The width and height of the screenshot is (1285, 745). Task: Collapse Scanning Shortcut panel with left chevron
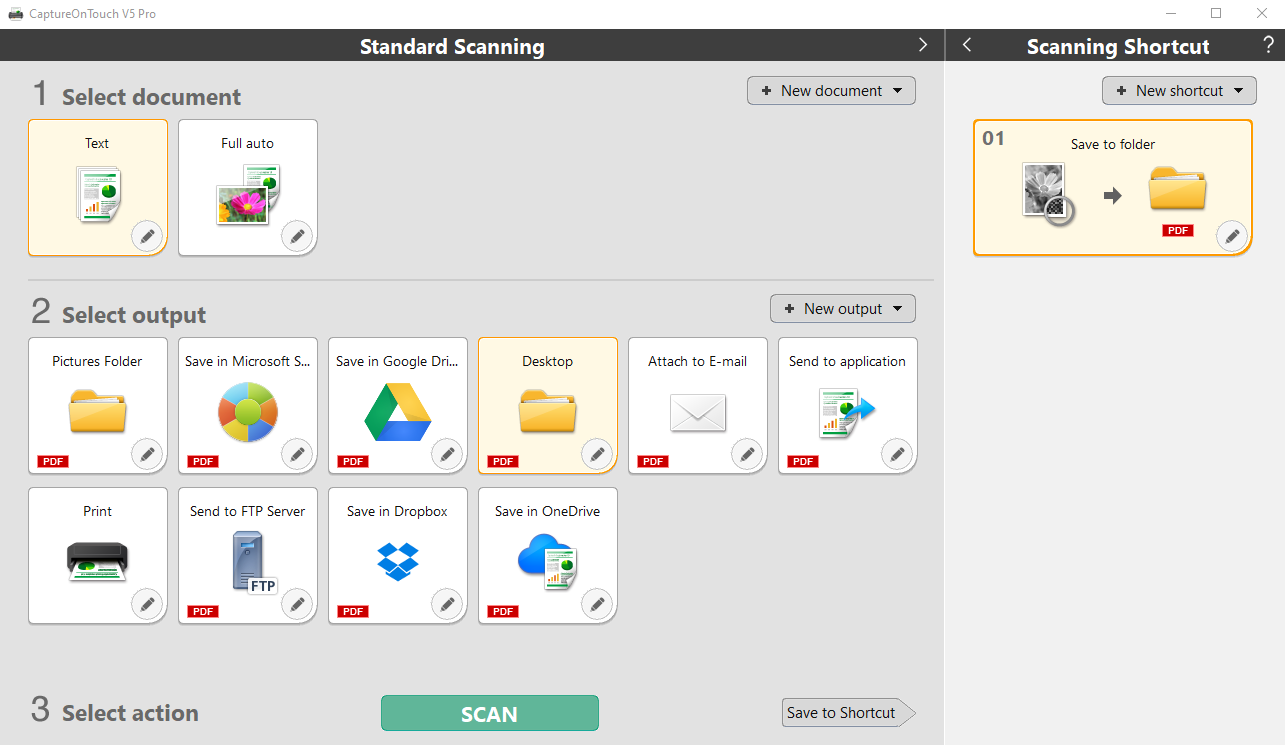click(967, 45)
